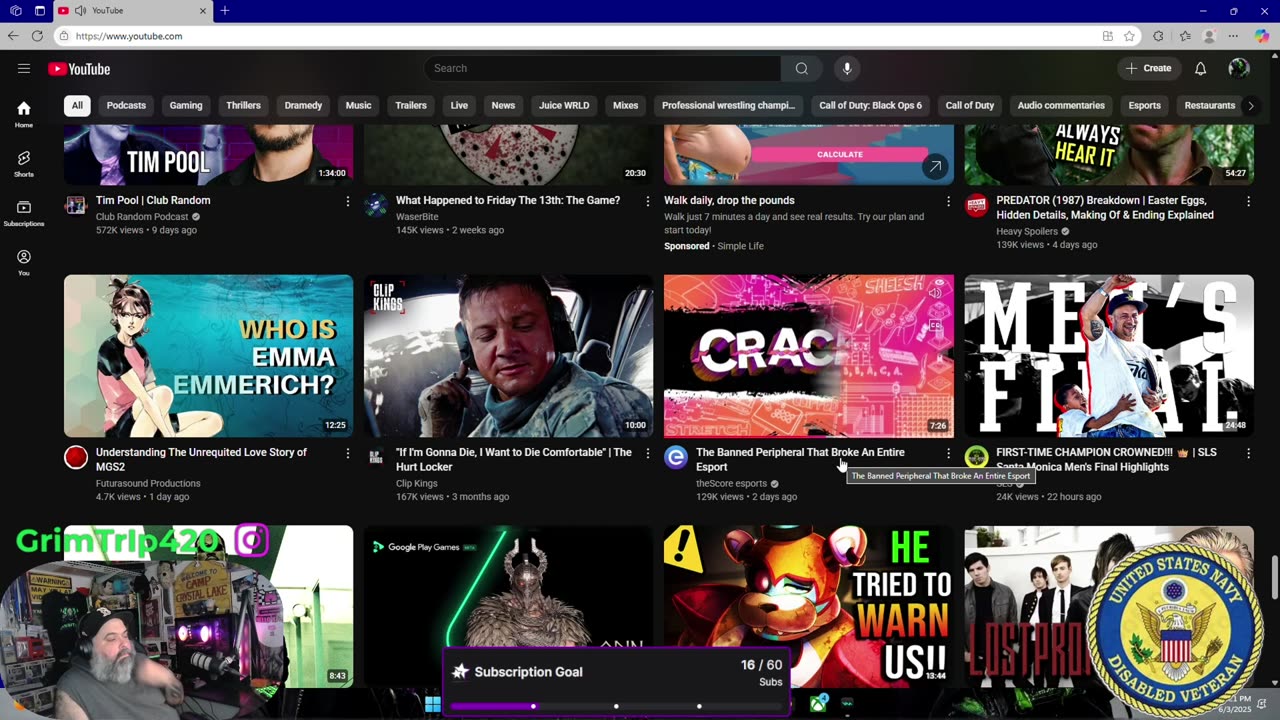Open theScore esports channel avatar
This screenshot has width=1280, height=720.
[x=676, y=458]
